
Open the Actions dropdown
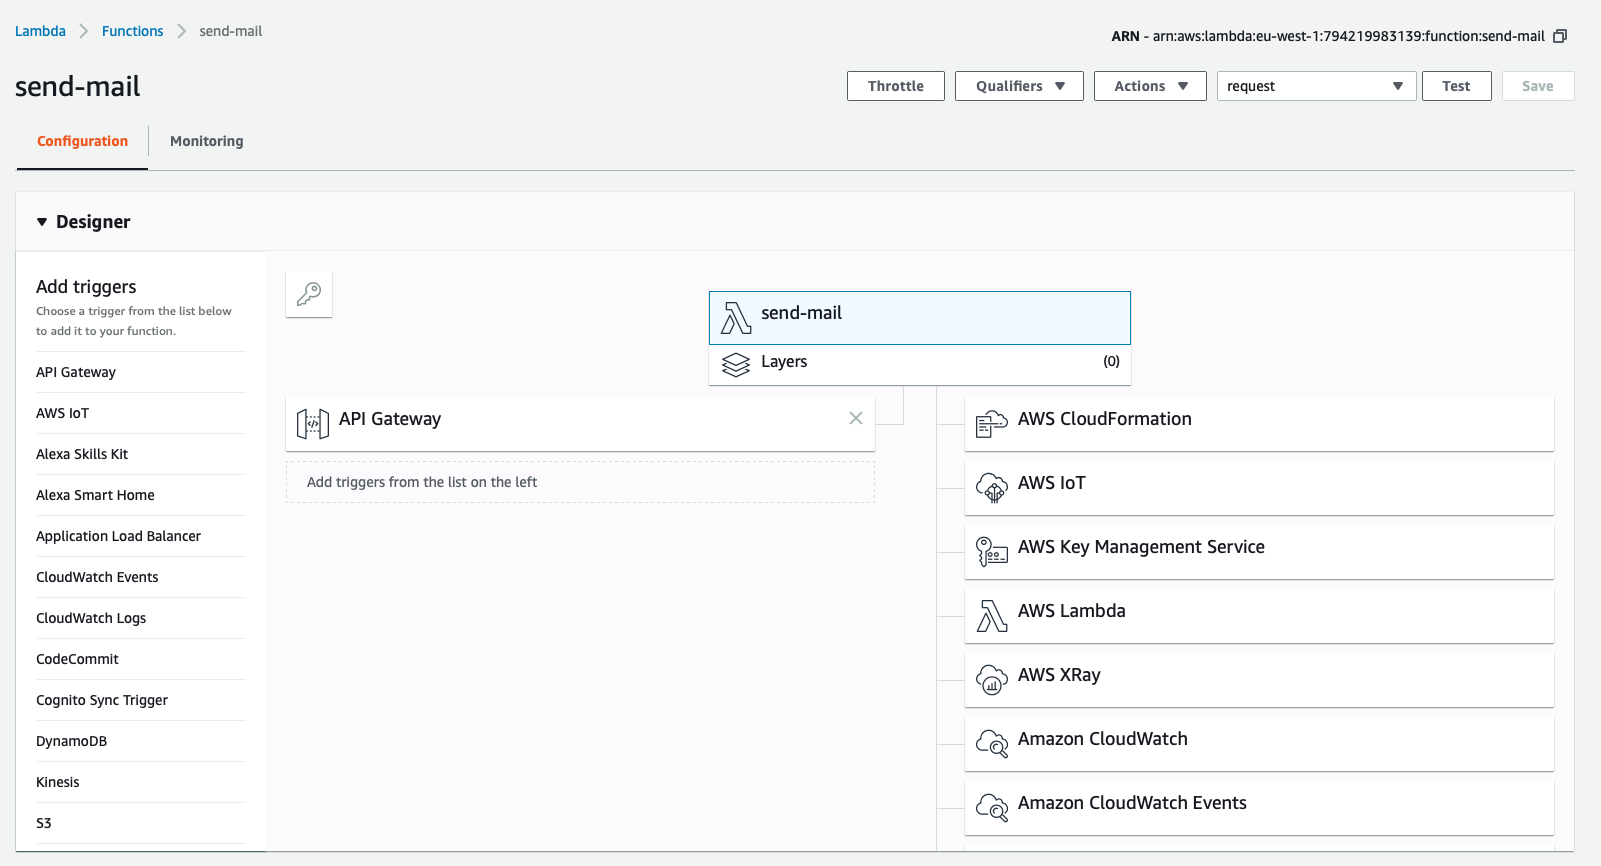tap(1150, 86)
